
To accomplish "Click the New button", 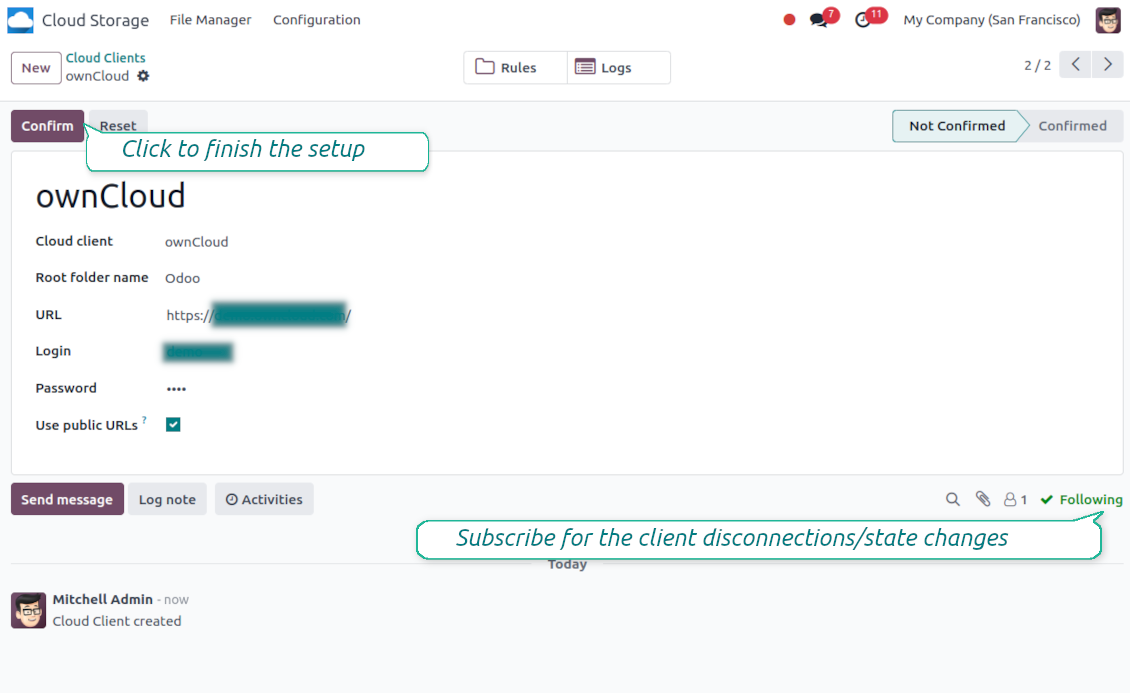I will [x=36, y=68].
